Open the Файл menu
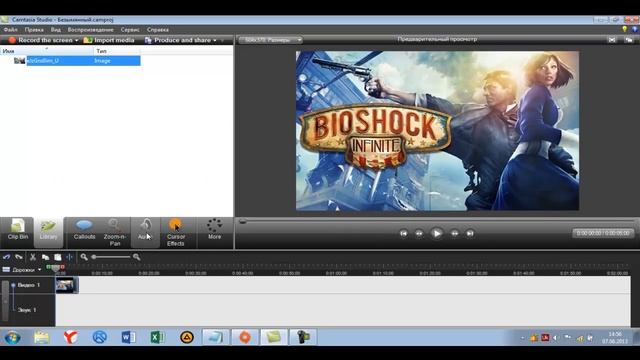Screen dimensions: 640x360 10,30
